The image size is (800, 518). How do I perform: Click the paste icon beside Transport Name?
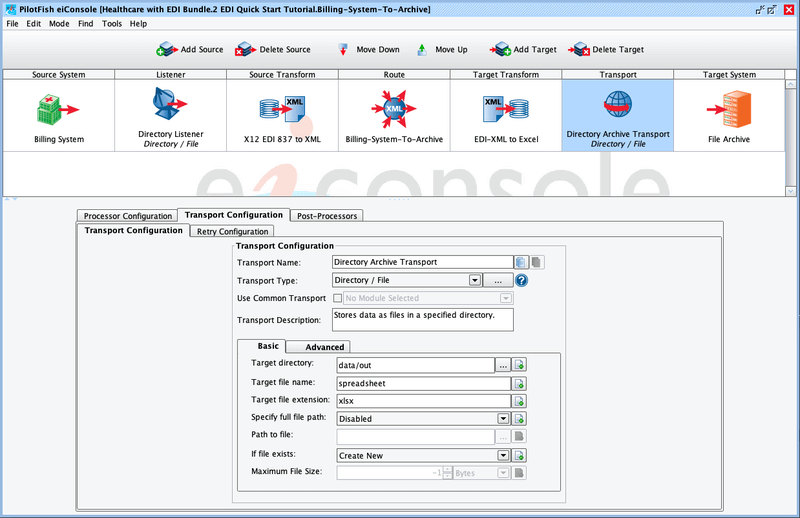click(536, 262)
